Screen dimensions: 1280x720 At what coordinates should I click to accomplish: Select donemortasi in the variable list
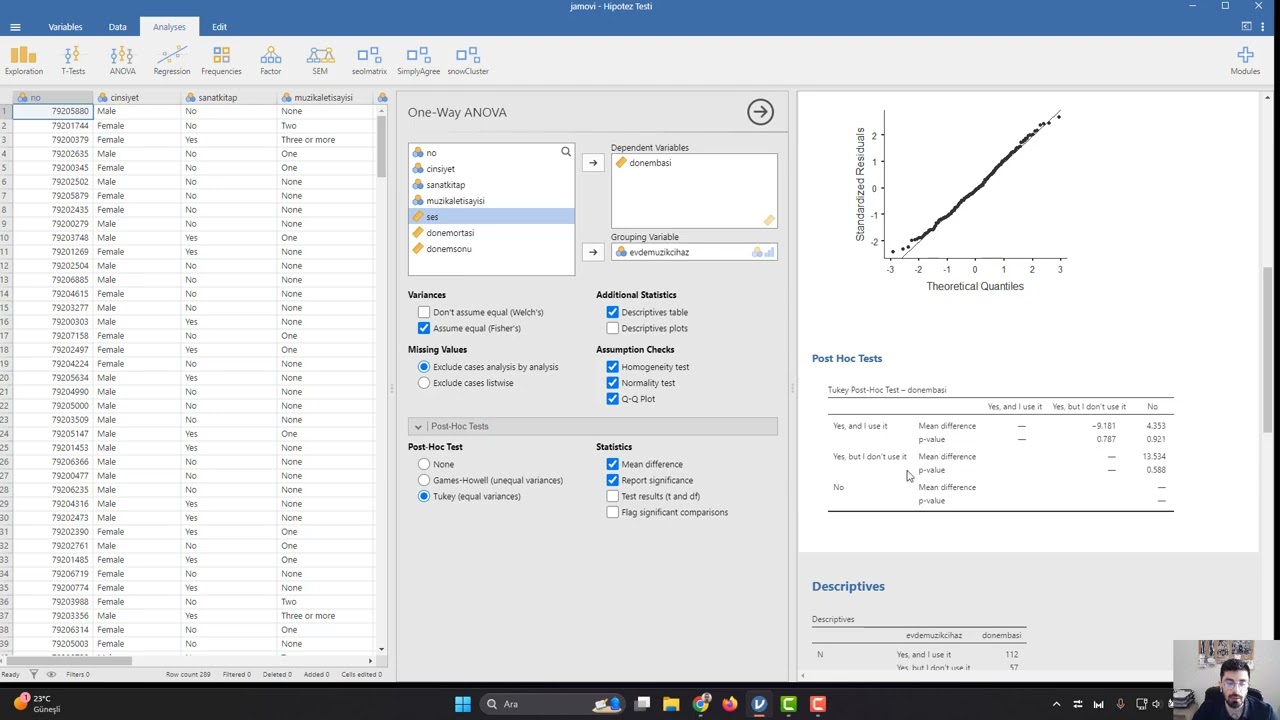coord(491,233)
